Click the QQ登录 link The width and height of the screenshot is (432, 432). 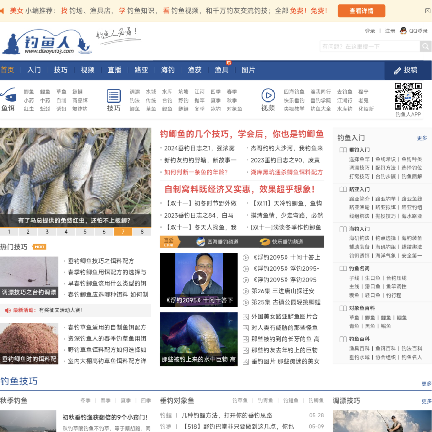[x=418, y=31]
